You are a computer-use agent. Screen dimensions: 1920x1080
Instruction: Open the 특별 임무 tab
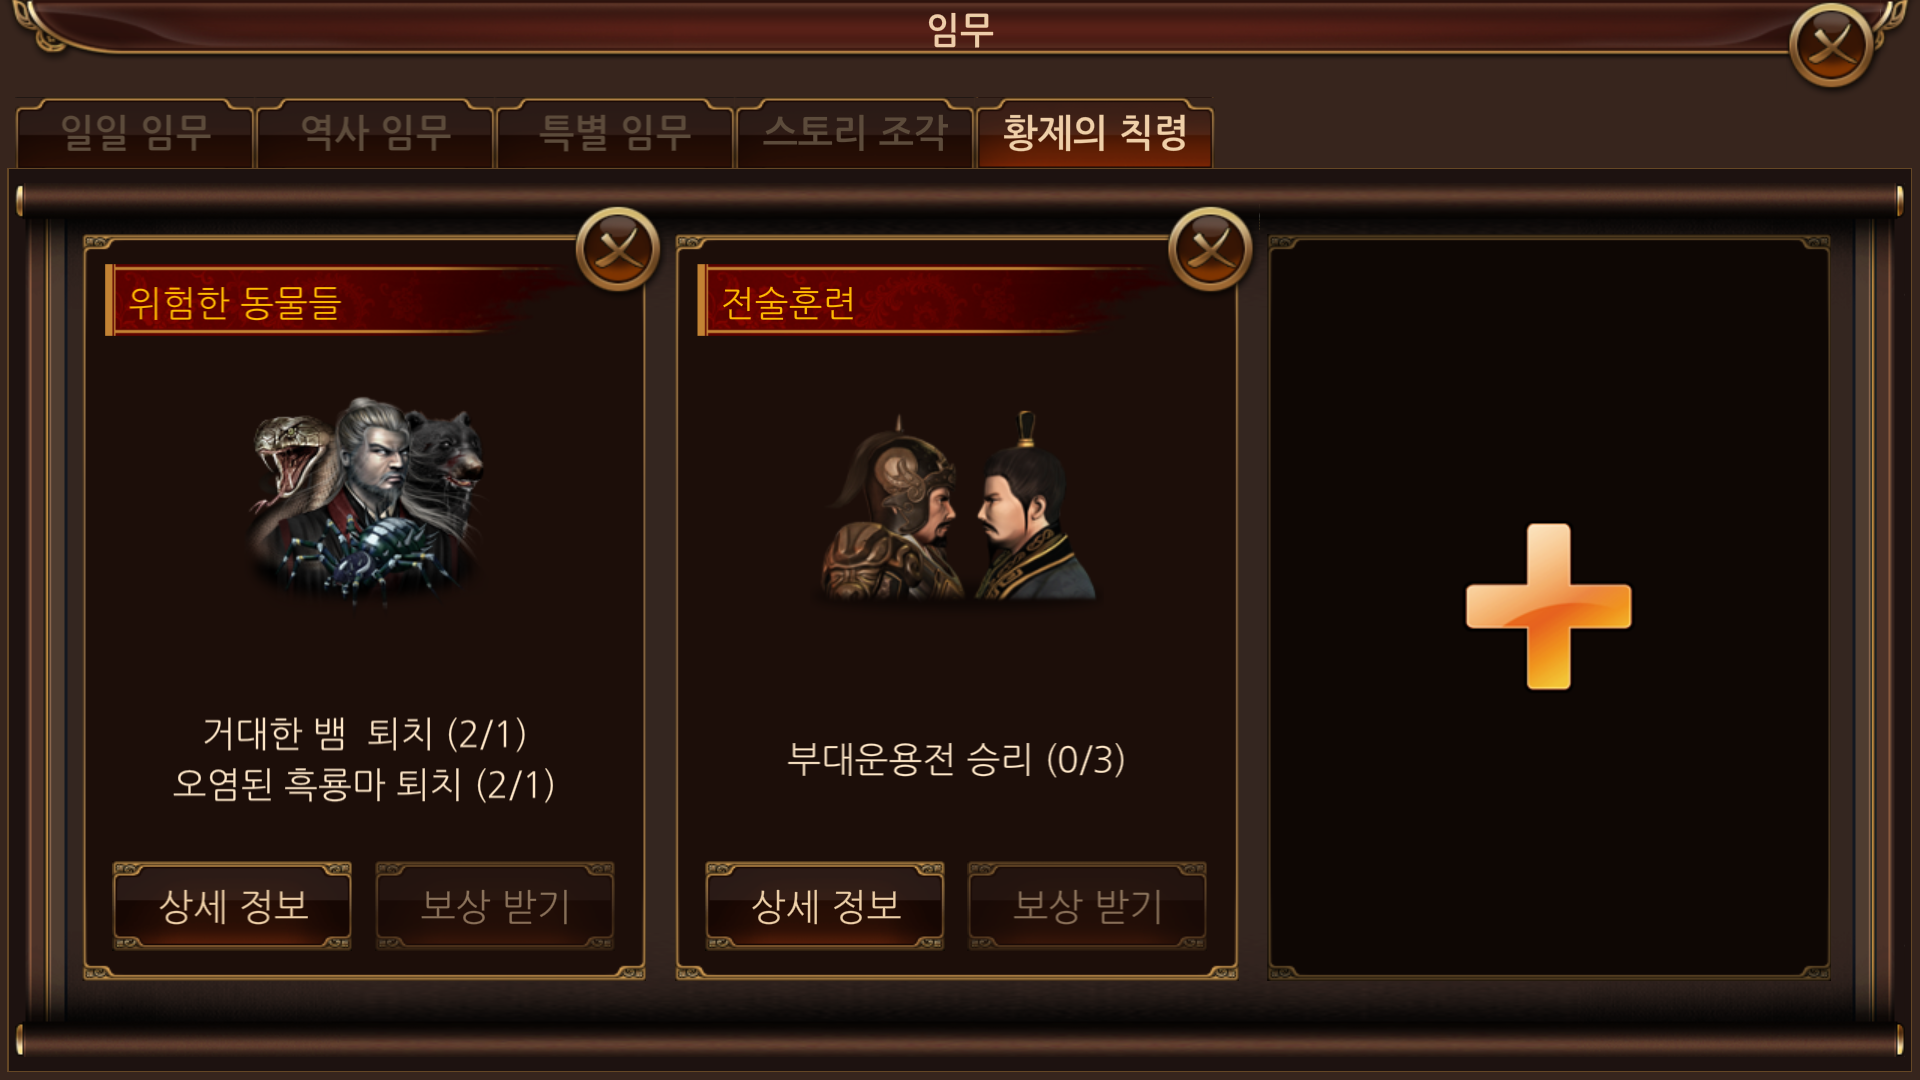(615, 133)
